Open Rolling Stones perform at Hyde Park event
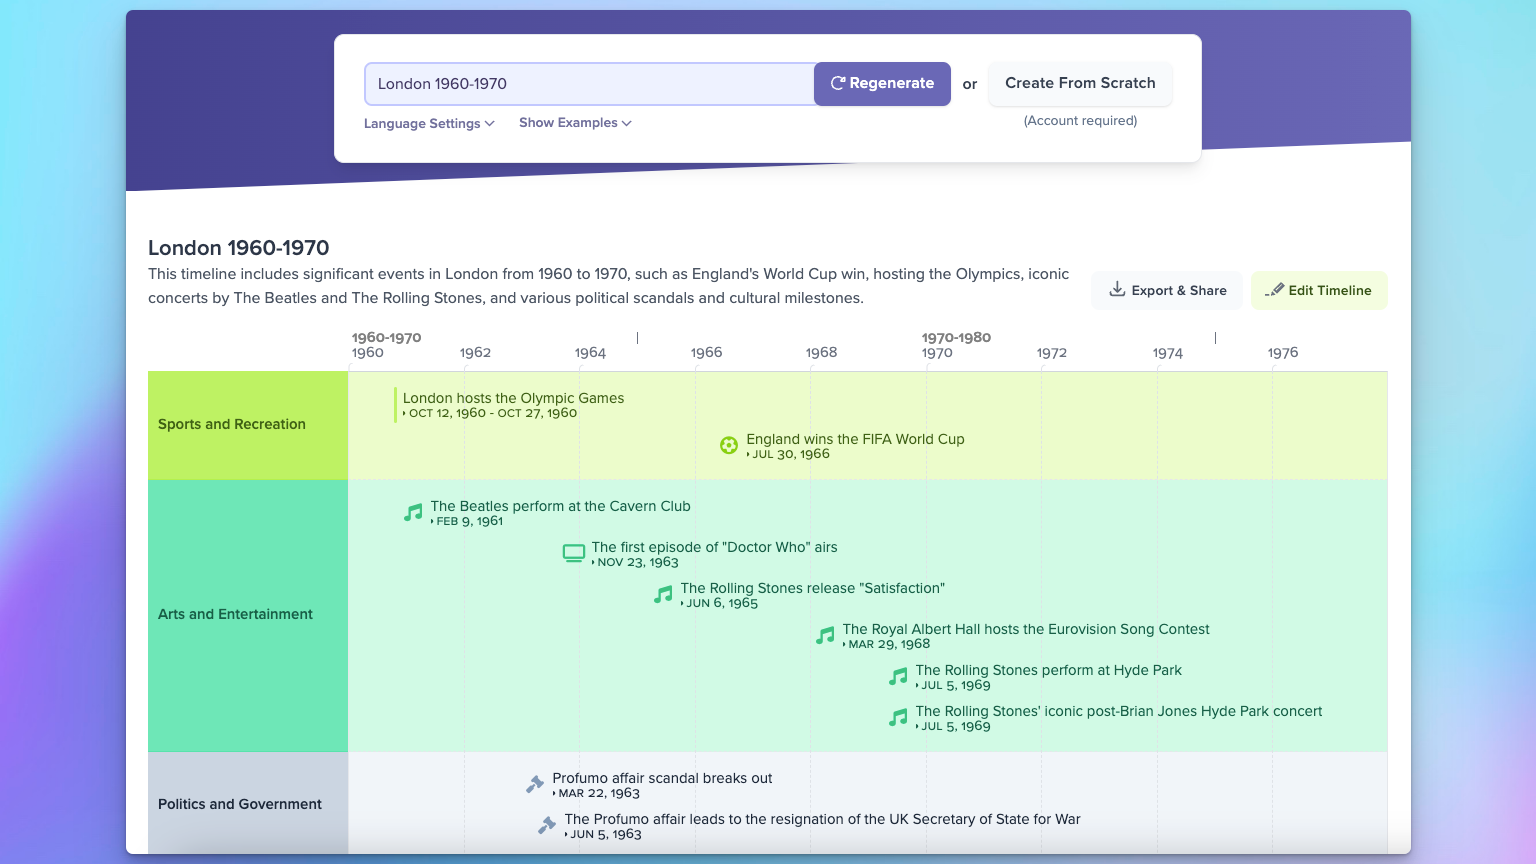Image resolution: width=1536 pixels, height=864 pixels. pyautogui.click(x=1048, y=671)
